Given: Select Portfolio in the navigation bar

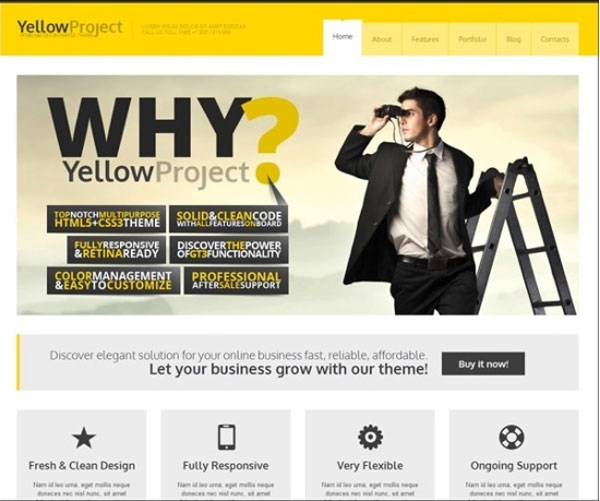Looking at the screenshot, I should click(472, 39).
